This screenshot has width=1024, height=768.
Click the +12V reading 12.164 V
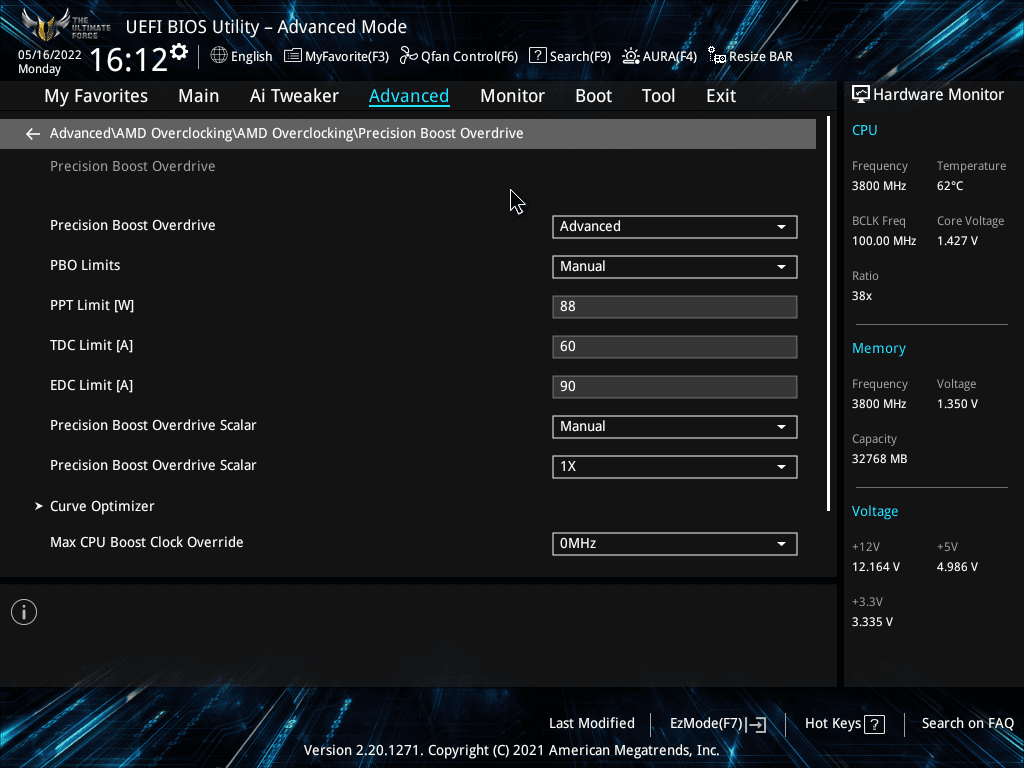tap(876, 567)
